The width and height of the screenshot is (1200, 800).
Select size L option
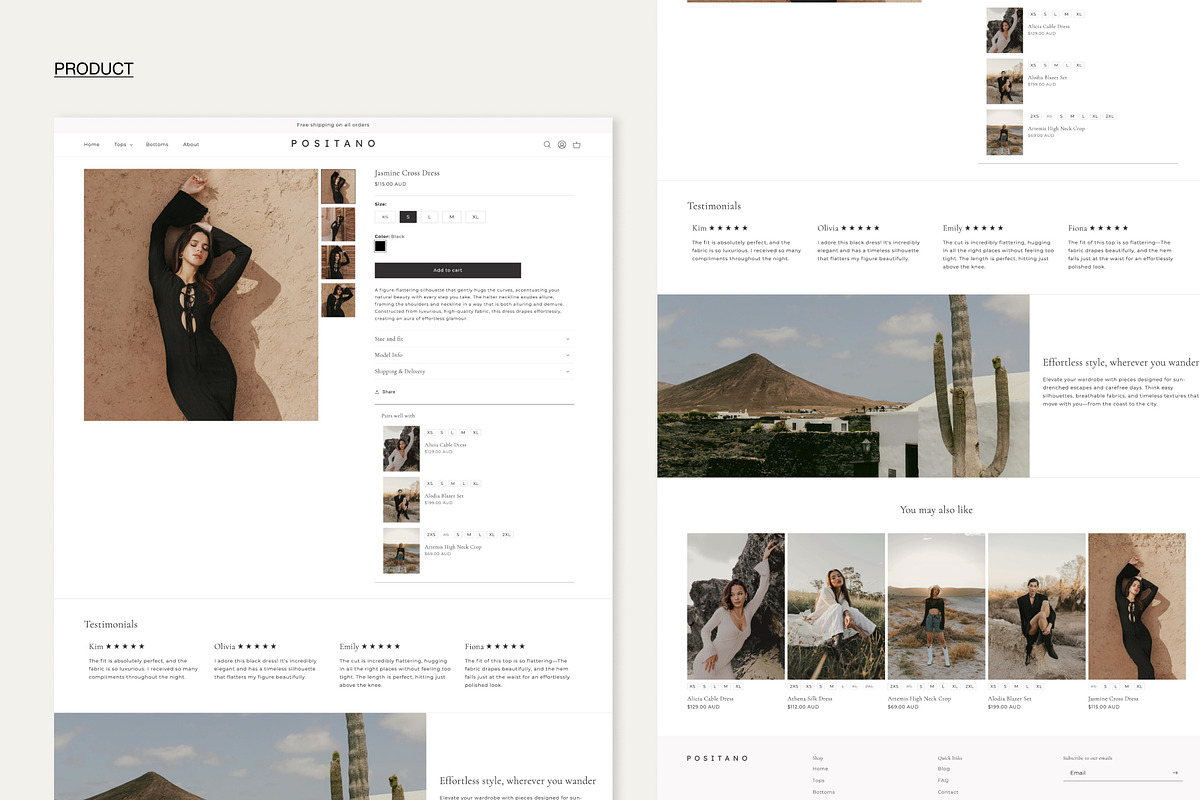coord(429,217)
